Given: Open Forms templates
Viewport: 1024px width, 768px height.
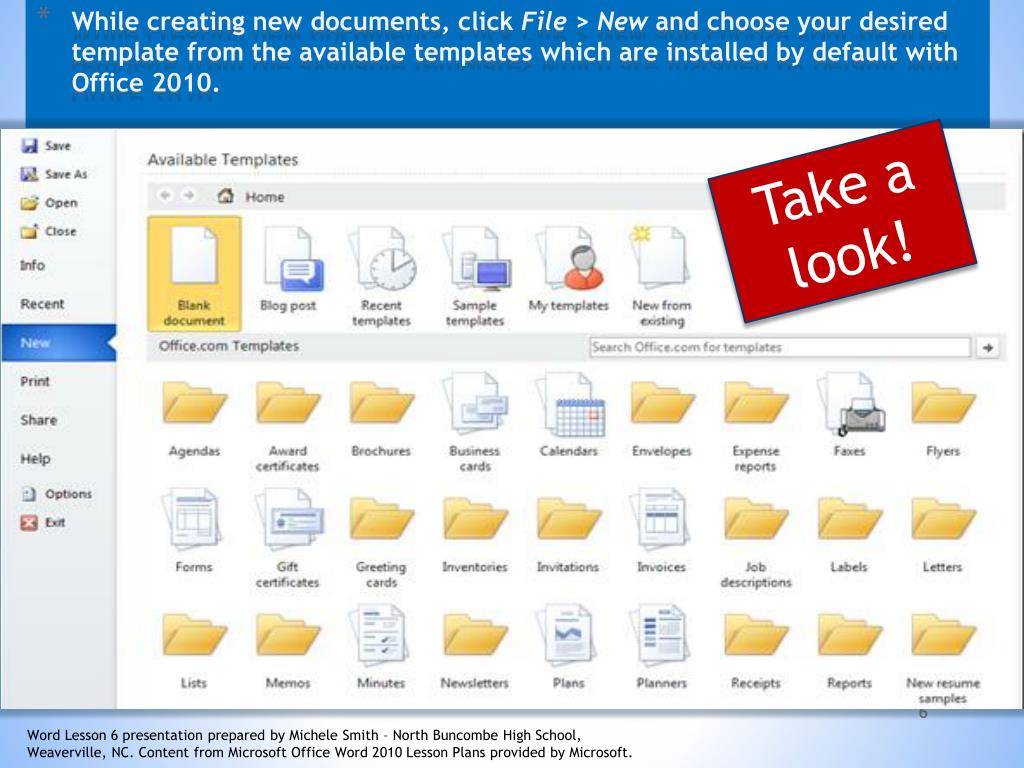Looking at the screenshot, I should click(x=194, y=532).
